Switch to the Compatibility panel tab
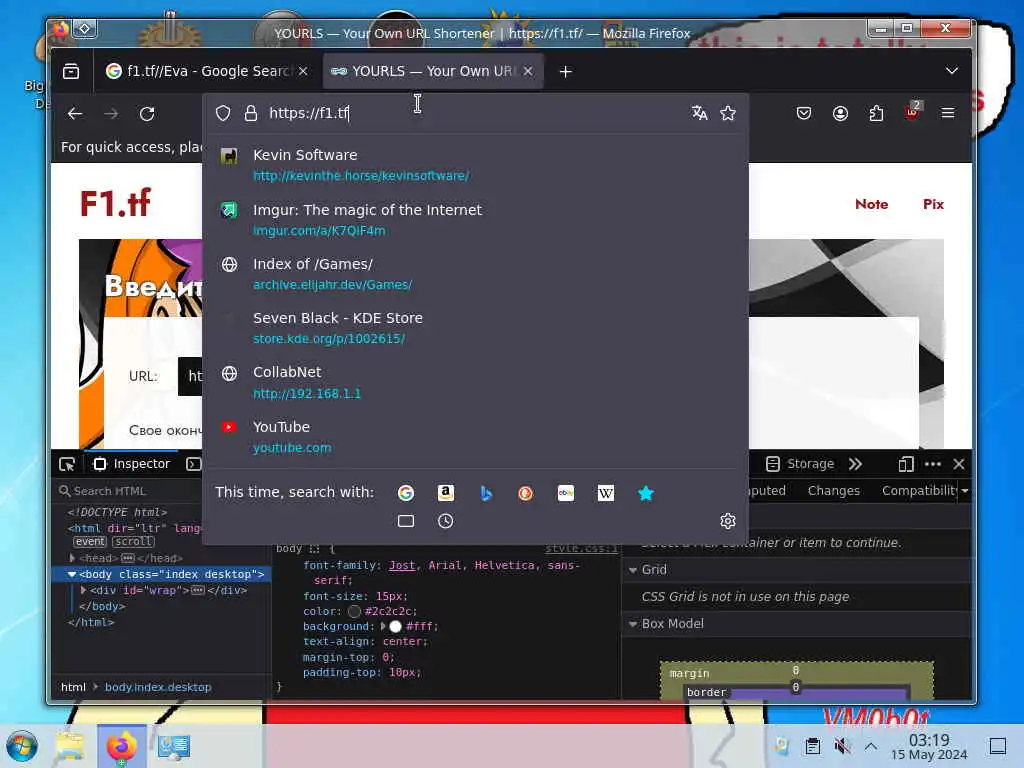The height and width of the screenshot is (768, 1024). (920, 490)
